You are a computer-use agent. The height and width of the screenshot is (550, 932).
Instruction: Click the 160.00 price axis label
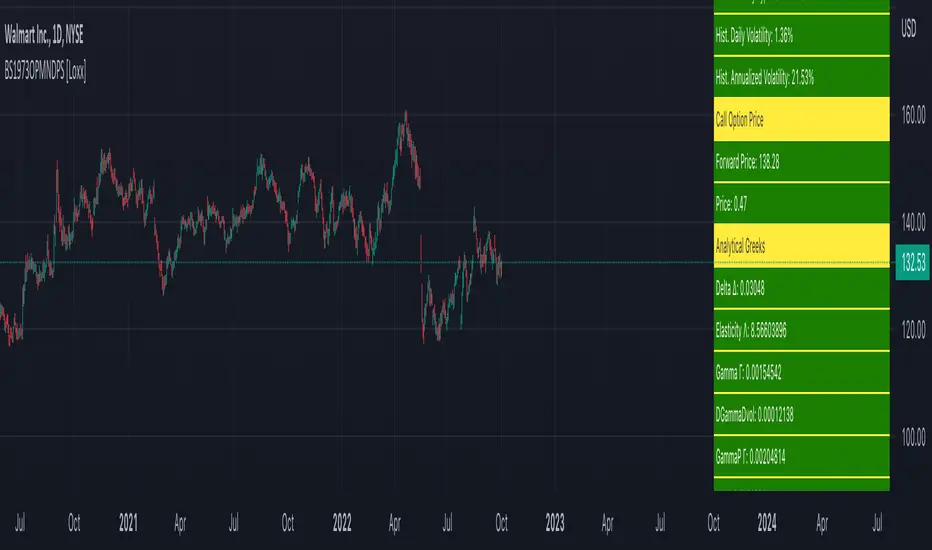(x=911, y=115)
